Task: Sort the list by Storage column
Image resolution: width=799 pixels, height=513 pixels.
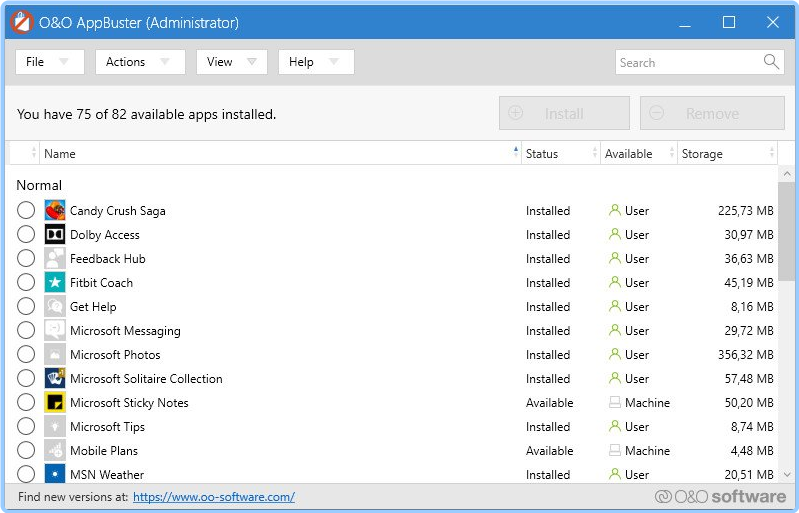Action: click(723, 154)
